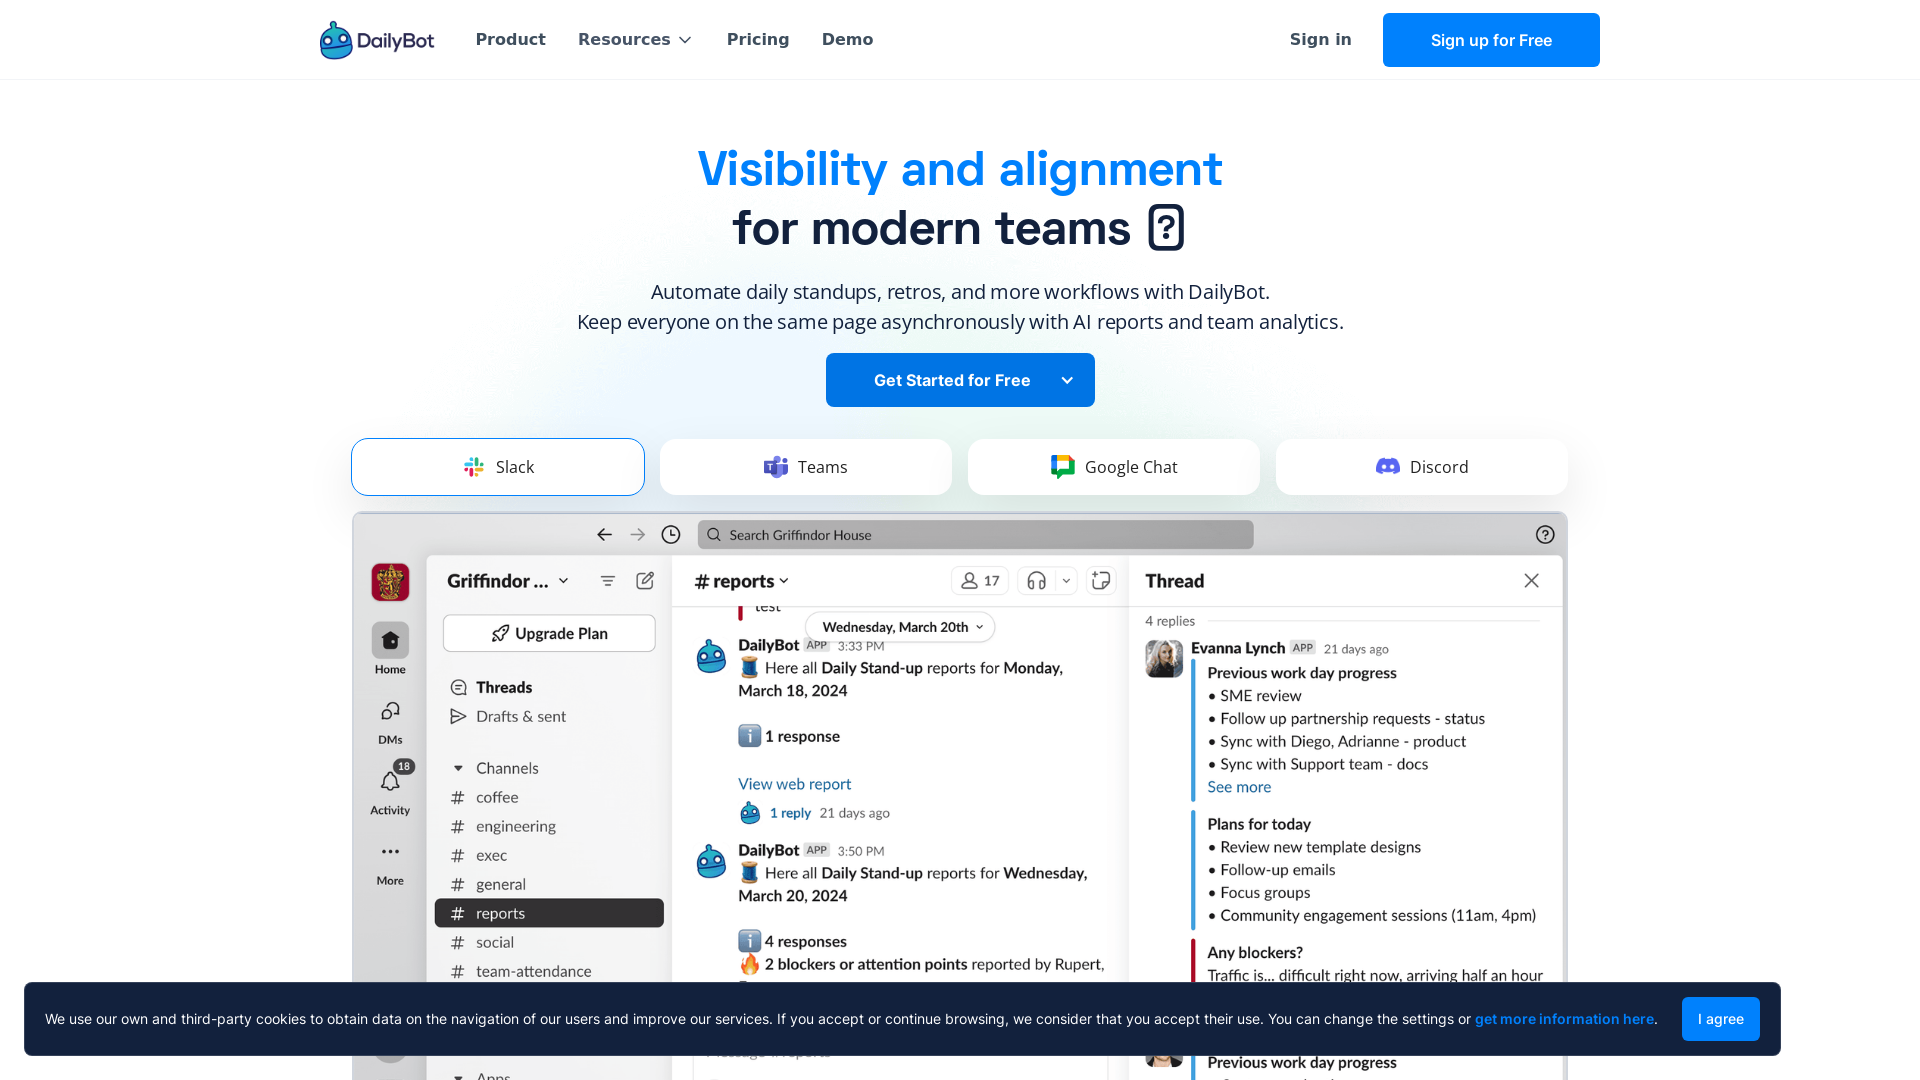Click the More ellipsis icon
Screen dimensions: 1920x1080
point(390,852)
